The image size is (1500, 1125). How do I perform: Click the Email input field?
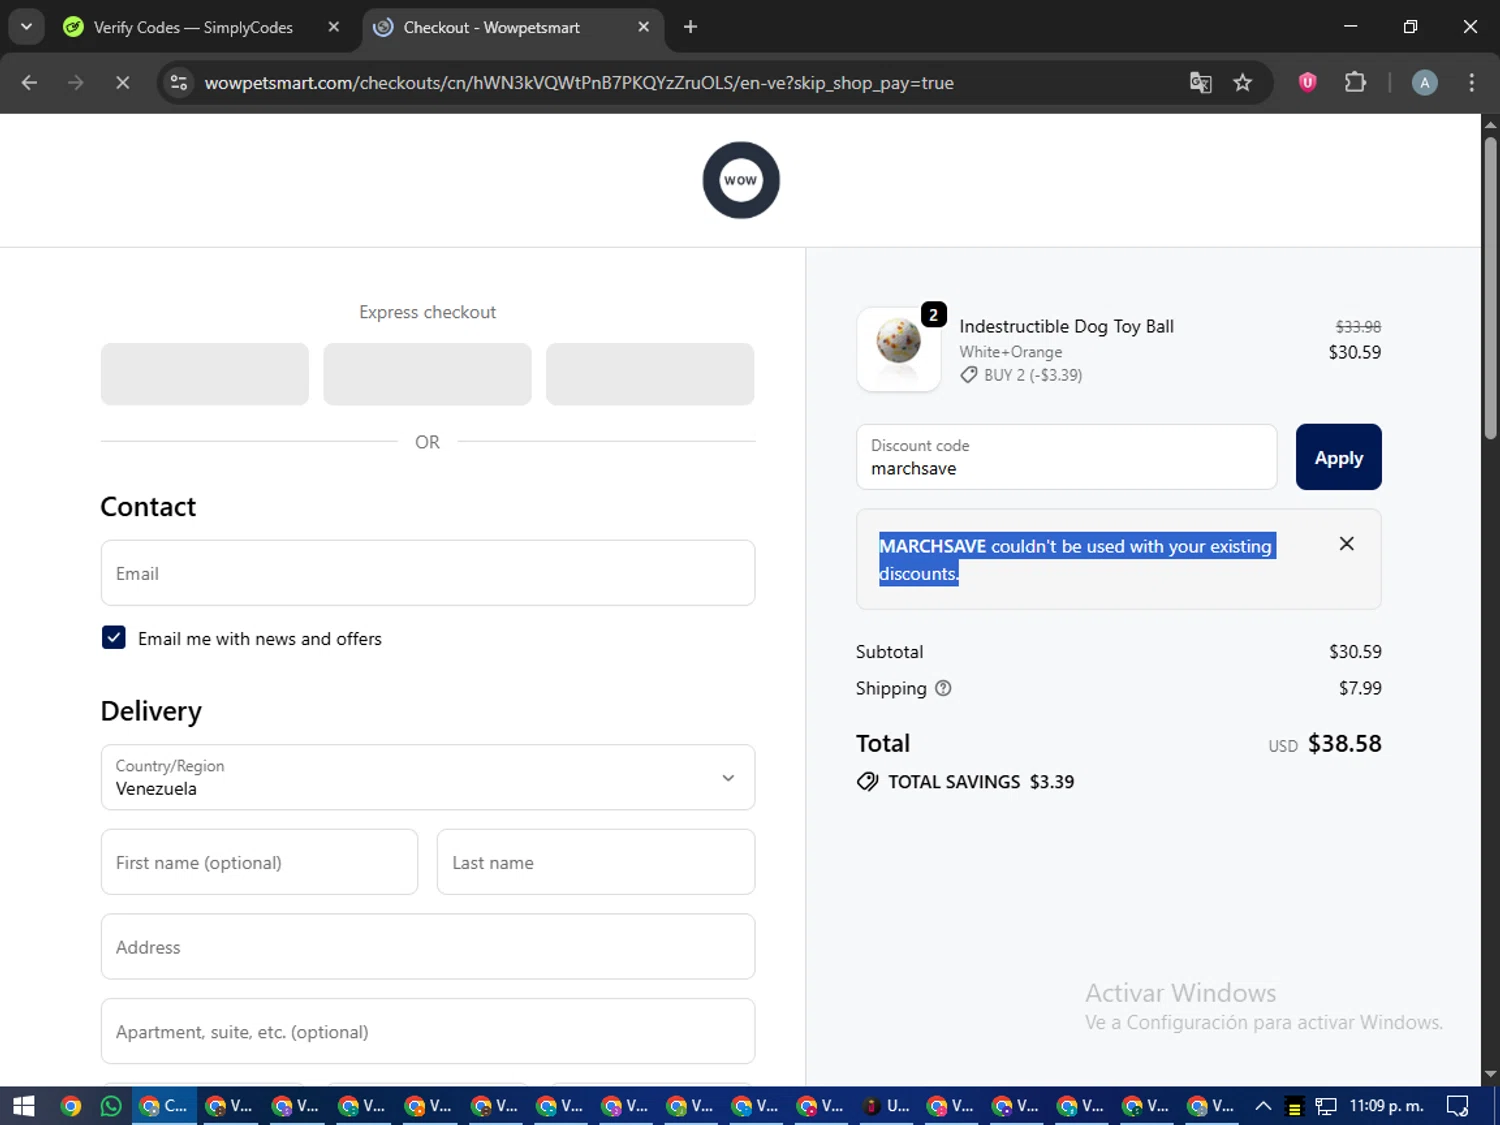click(x=428, y=573)
